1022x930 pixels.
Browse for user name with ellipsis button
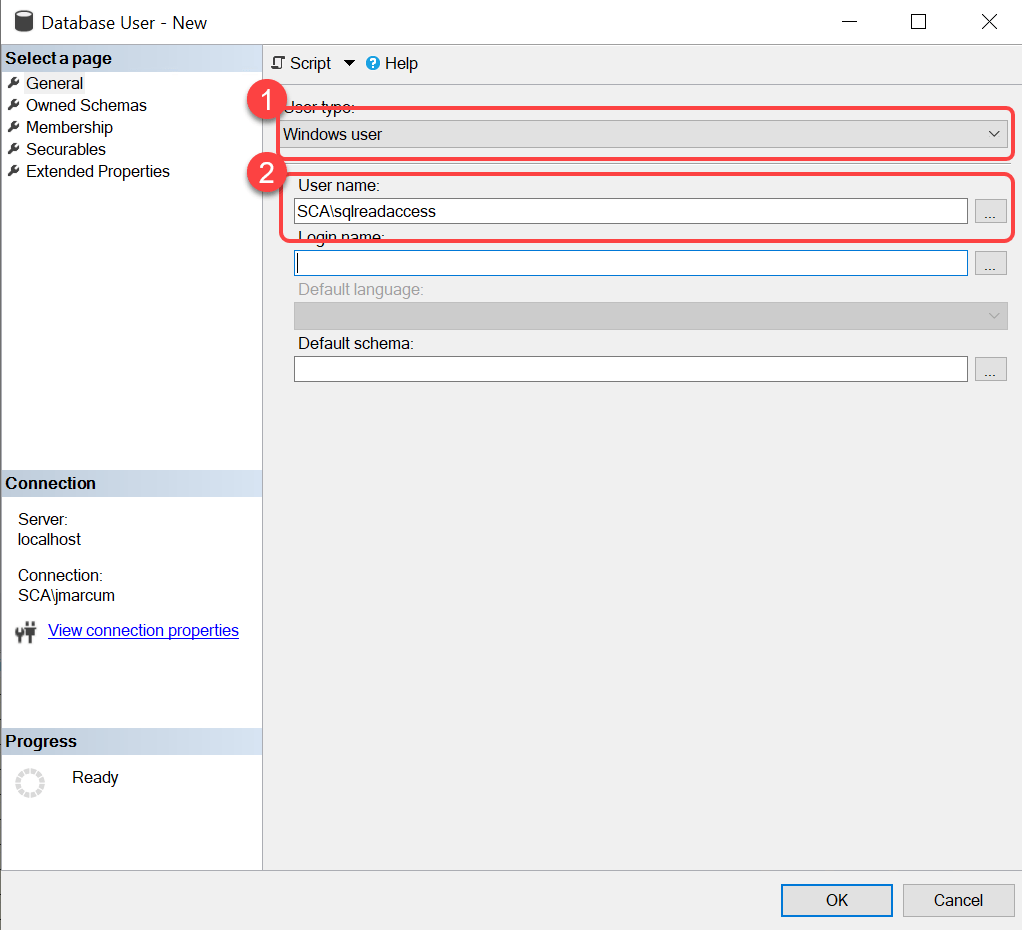point(989,211)
